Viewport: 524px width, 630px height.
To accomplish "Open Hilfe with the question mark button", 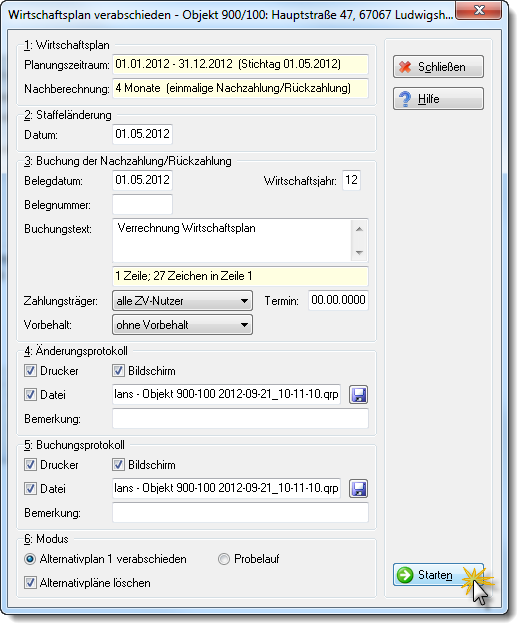I will point(438,99).
